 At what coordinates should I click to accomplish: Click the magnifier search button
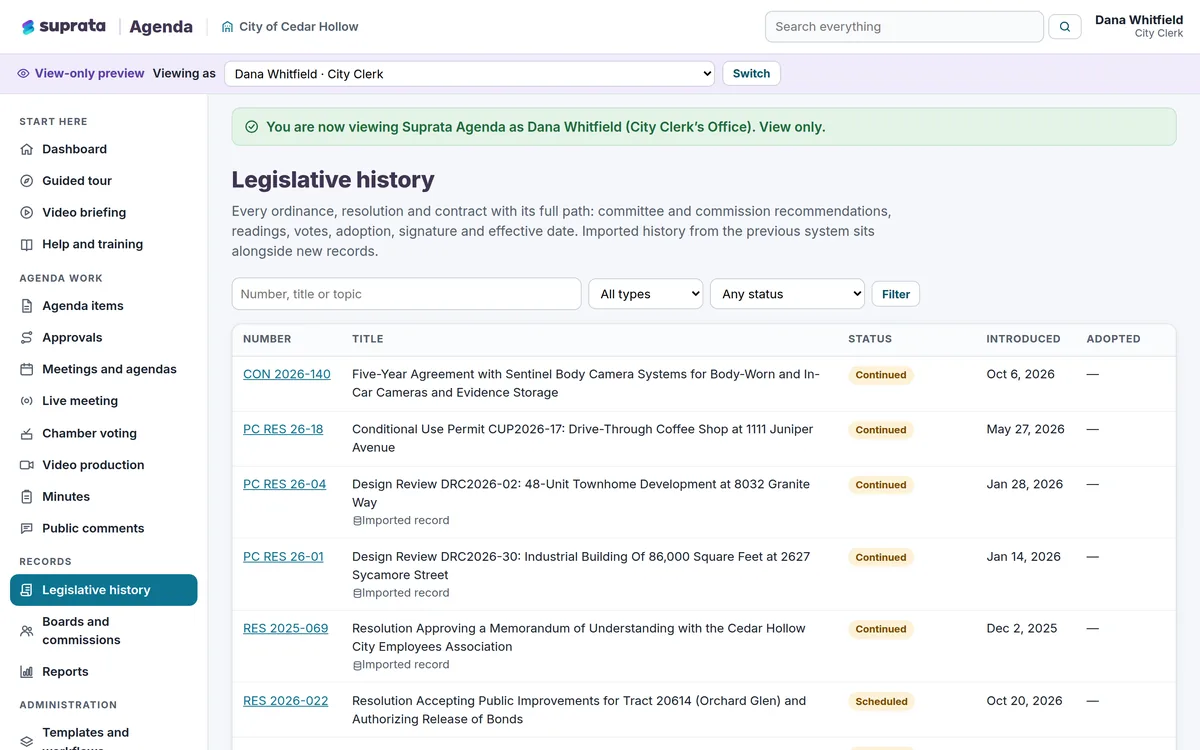(1064, 27)
